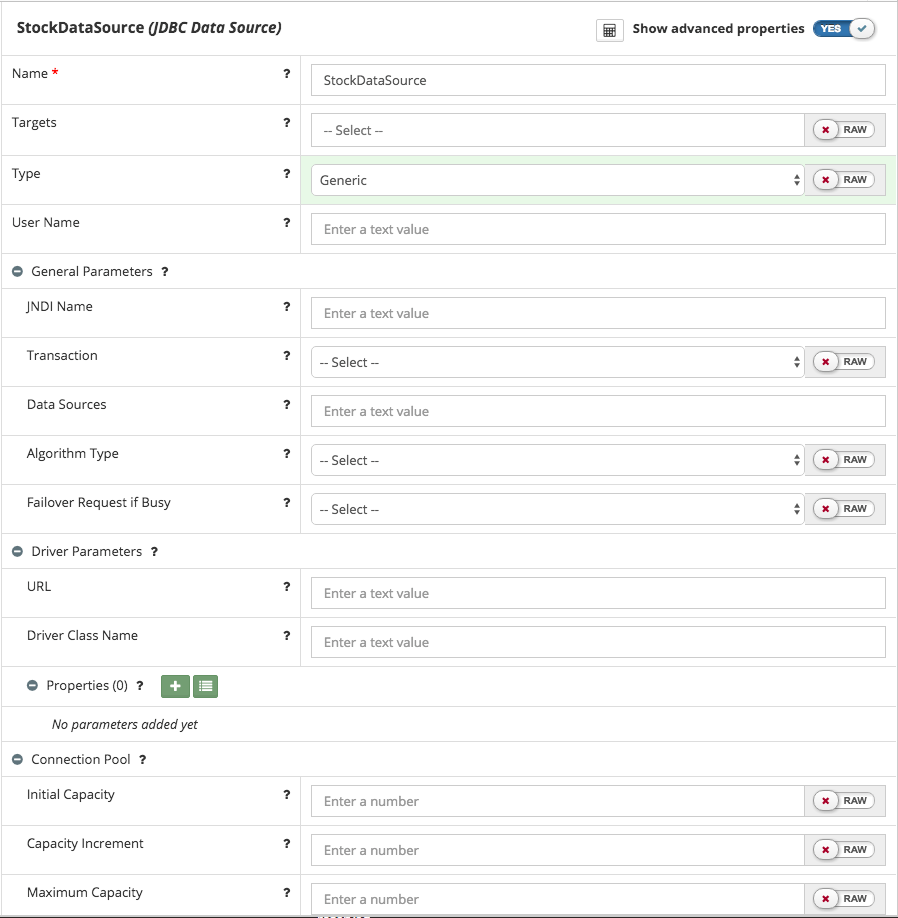Click RAW on the Failover Request if Busy row
This screenshot has width=898, height=918.
point(856,508)
